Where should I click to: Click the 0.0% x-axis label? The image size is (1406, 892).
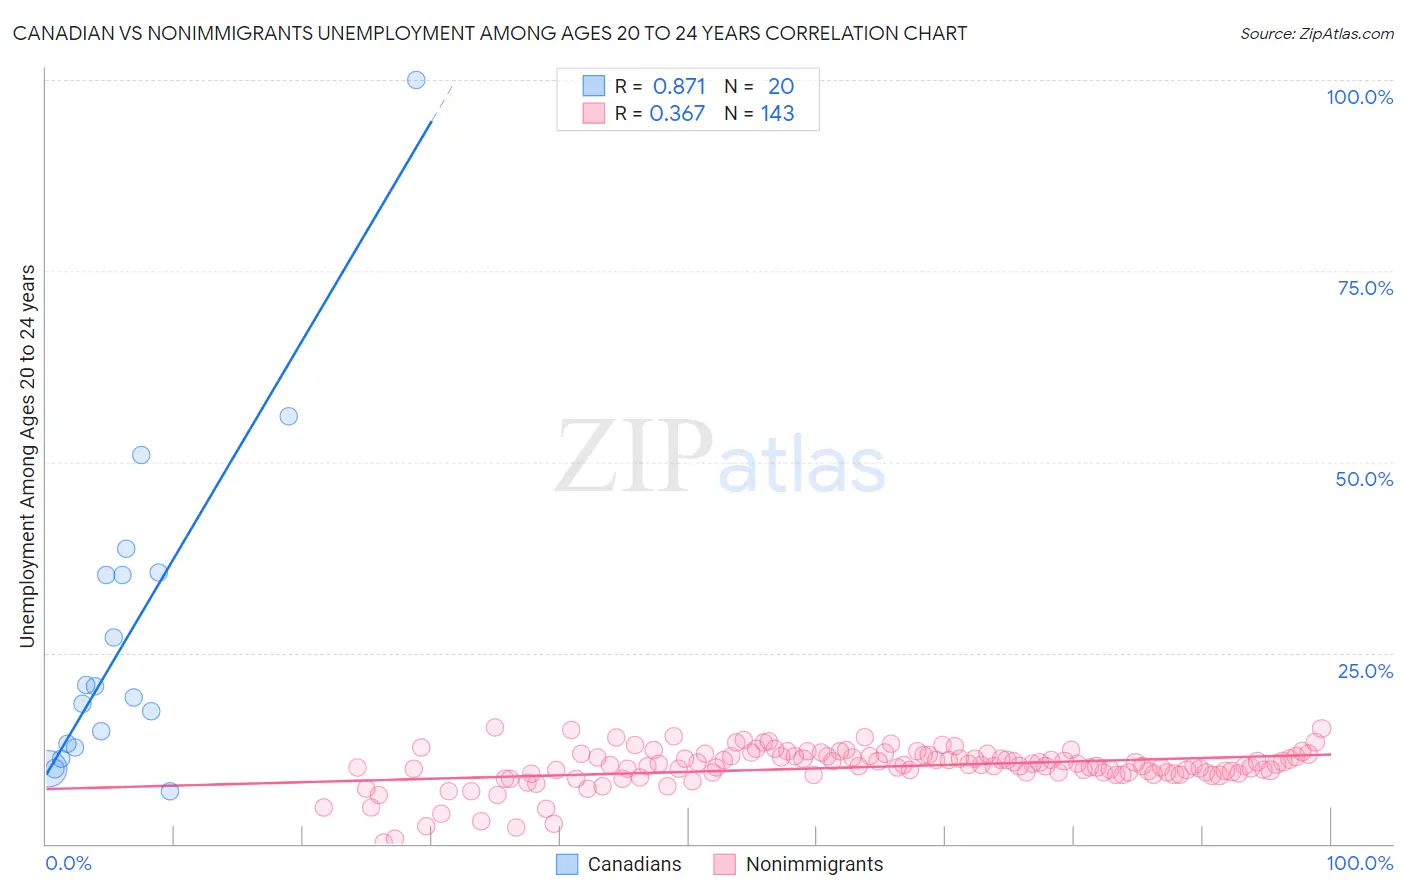tap(68, 863)
